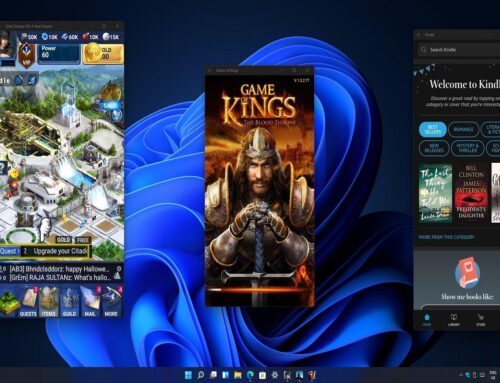The height and width of the screenshot is (383, 500).
Task: Select the New Releases category in Kindle
Action: click(434, 148)
